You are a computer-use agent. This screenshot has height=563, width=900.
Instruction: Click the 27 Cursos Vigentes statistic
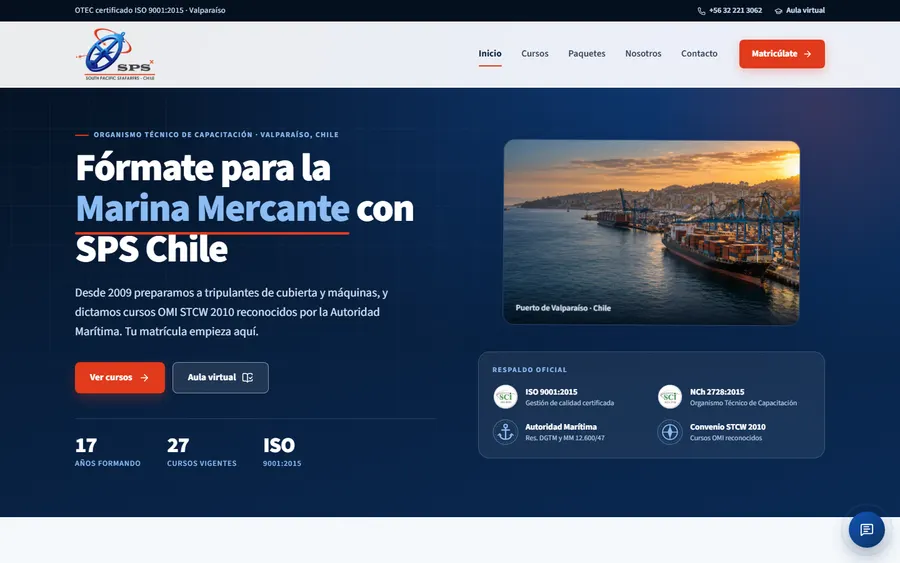point(201,452)
